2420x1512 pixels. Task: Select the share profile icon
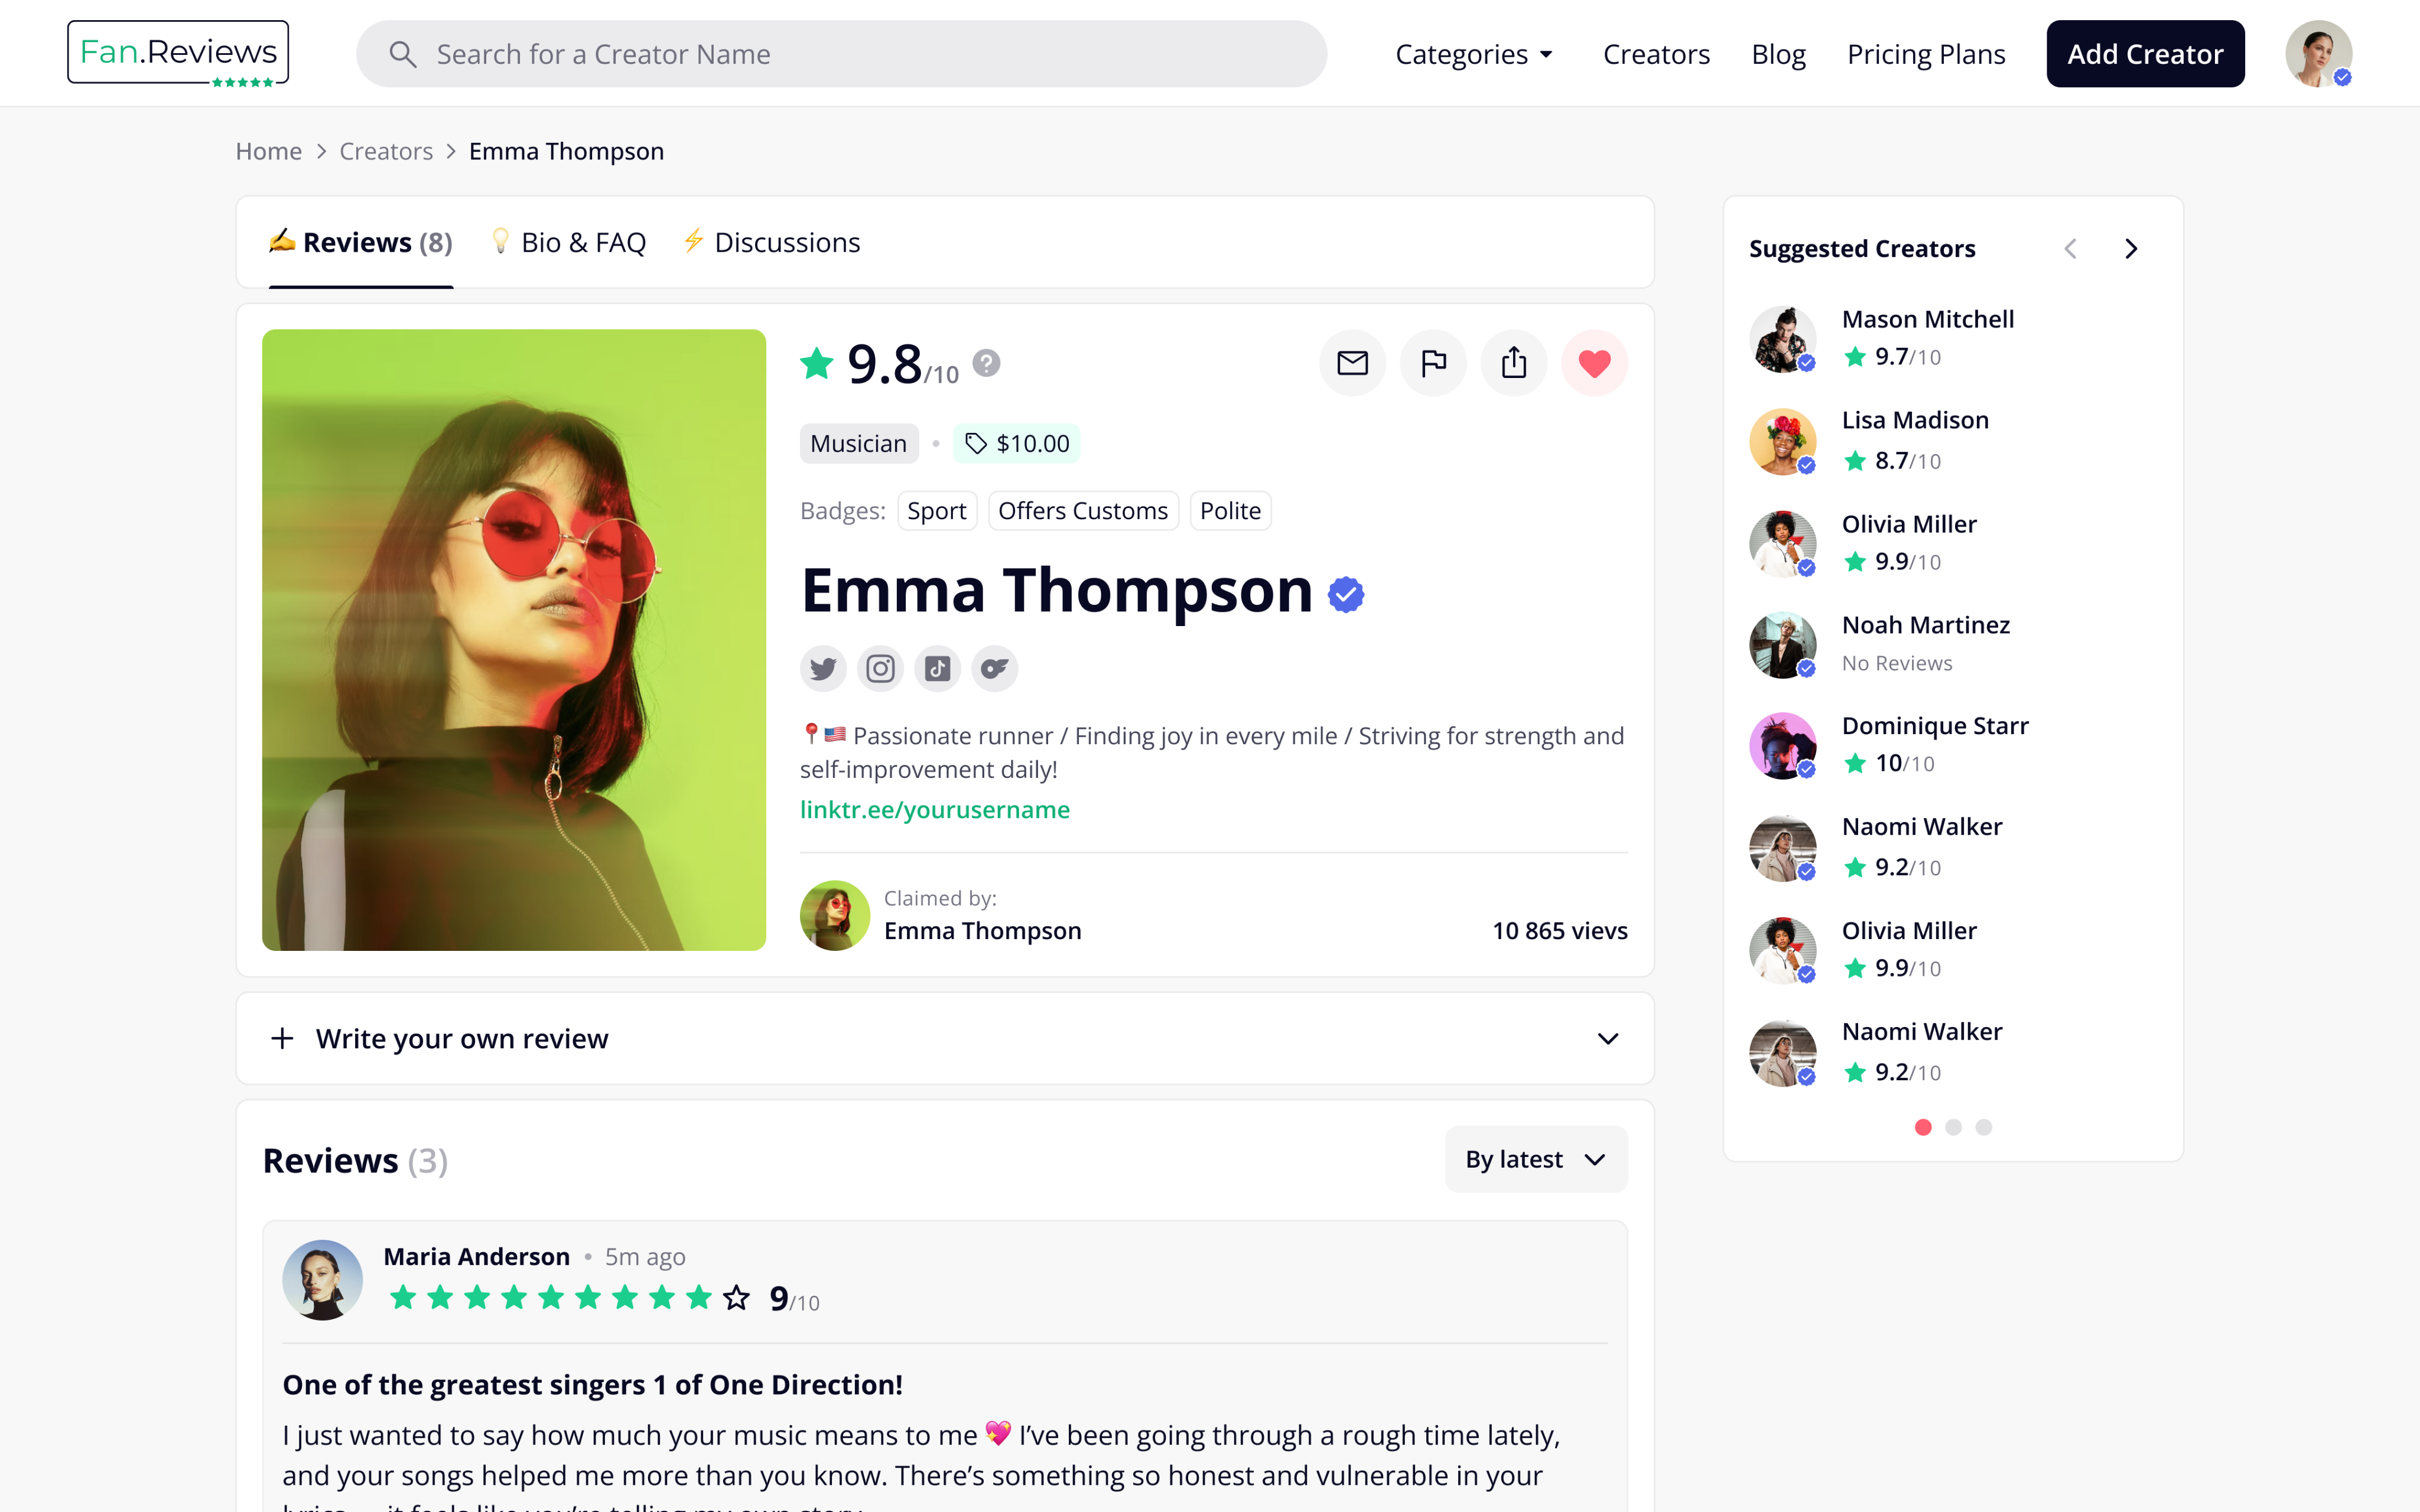1514,362
